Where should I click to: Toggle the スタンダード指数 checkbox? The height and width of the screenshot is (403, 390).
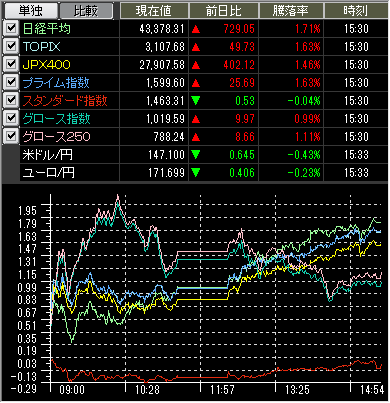tap(11, 100)
